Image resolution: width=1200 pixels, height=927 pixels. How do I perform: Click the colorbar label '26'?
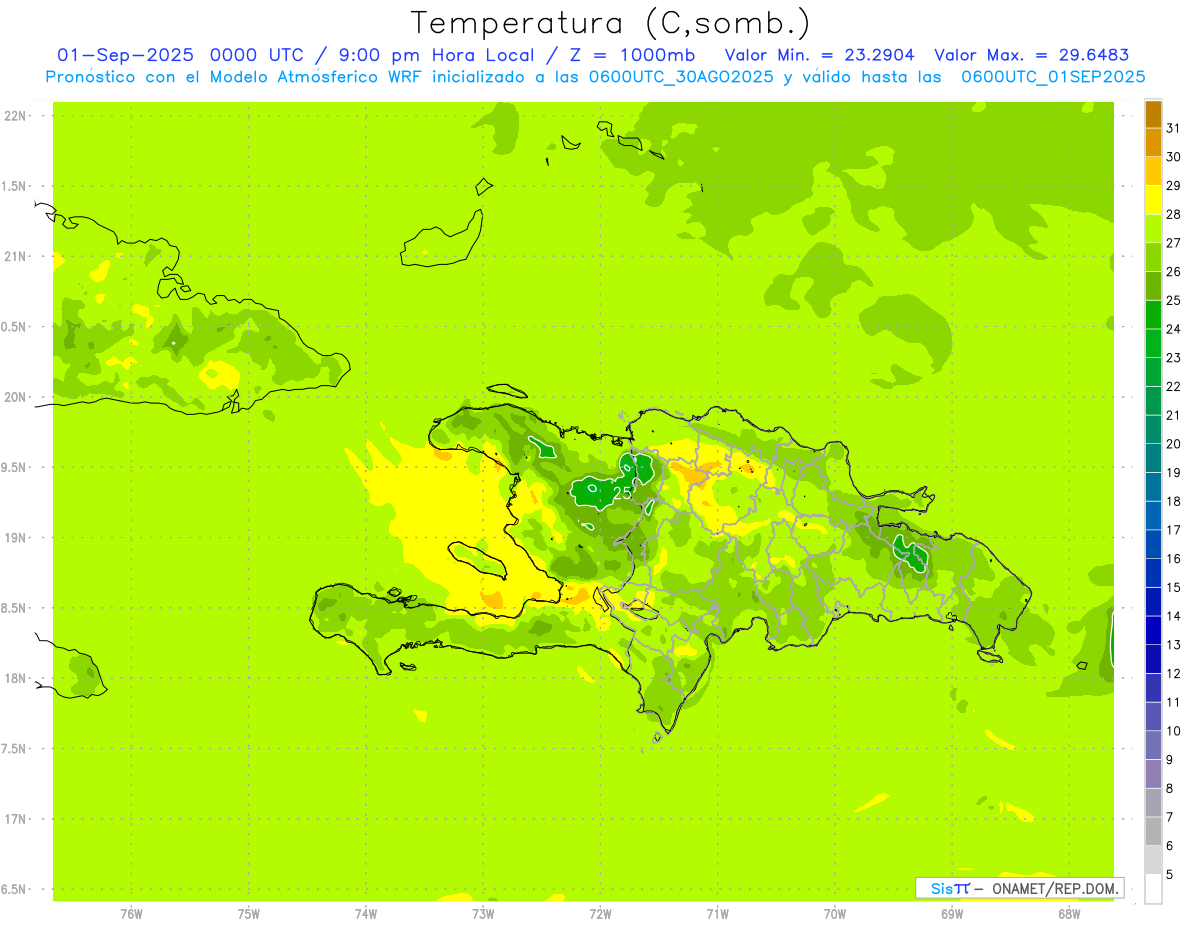[x=1174, y=272]
